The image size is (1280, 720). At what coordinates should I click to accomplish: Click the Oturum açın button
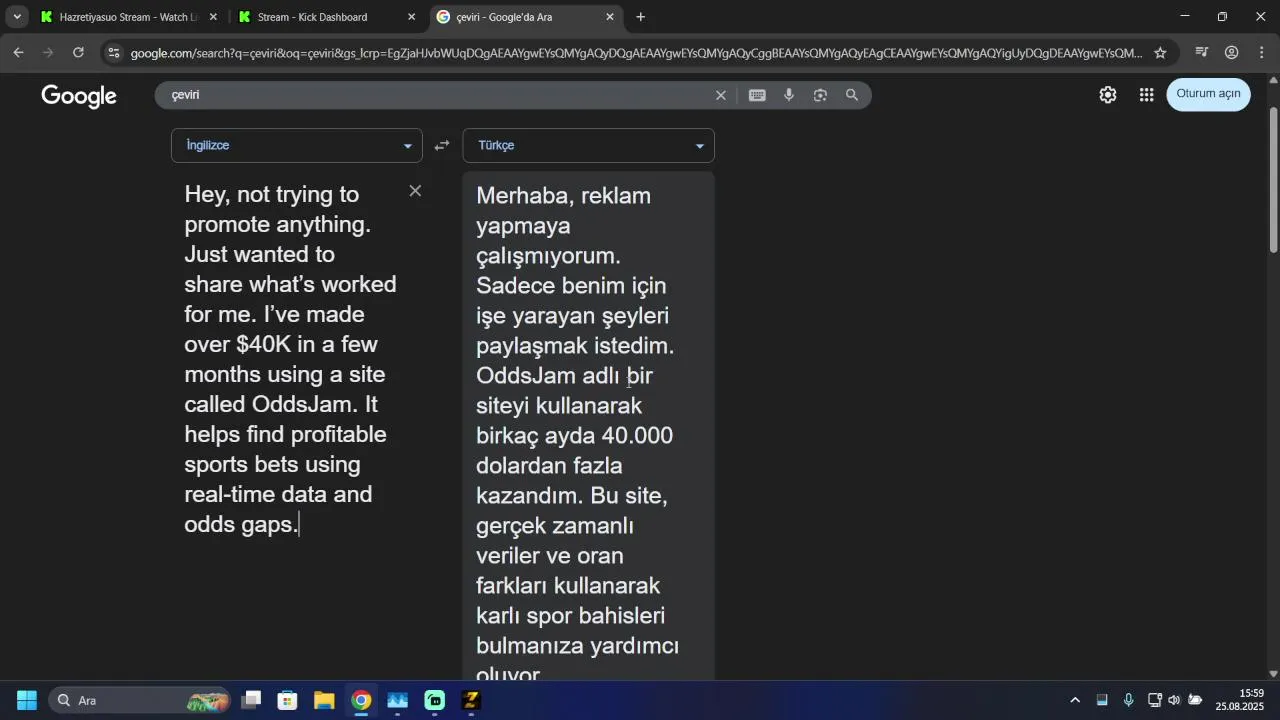tap(1208, 94)
